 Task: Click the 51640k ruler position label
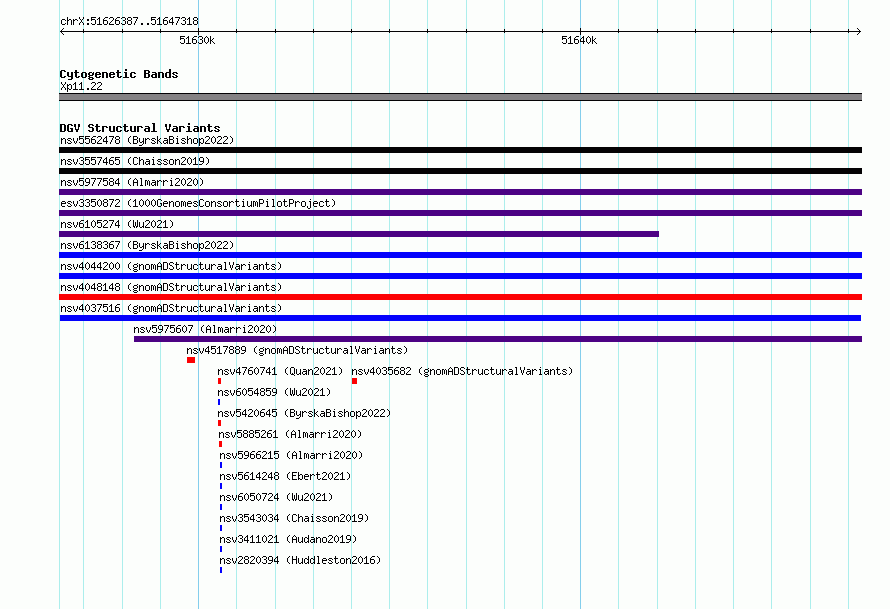[579, 40]
